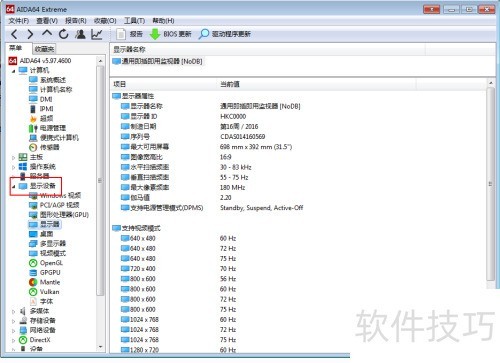
Task: Select the multi-monitor icon
Action: pos(33,244)
